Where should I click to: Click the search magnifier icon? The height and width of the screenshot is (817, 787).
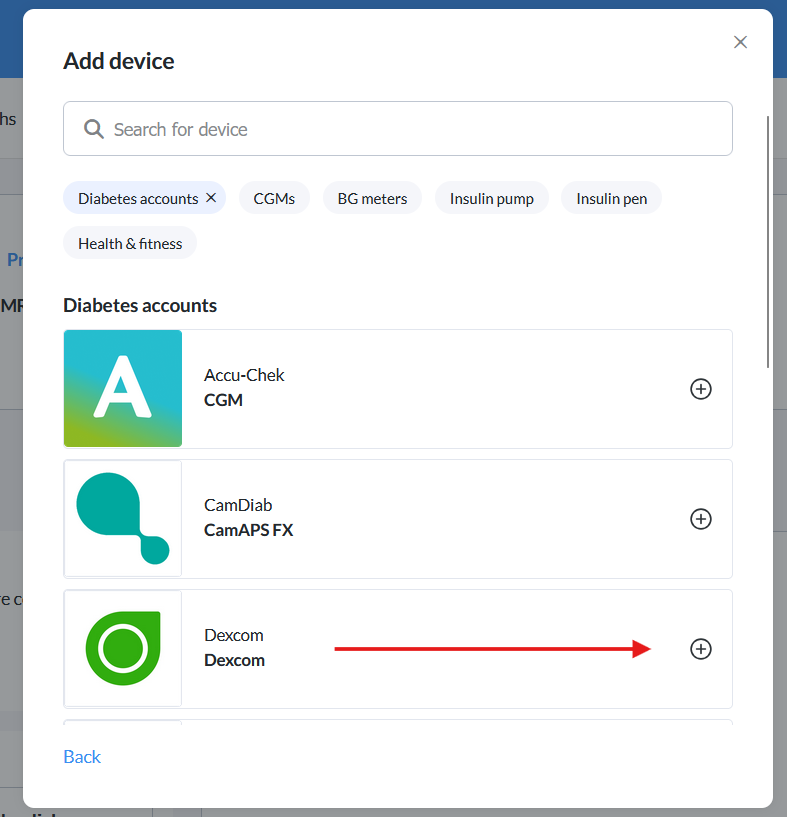[94, 129]
